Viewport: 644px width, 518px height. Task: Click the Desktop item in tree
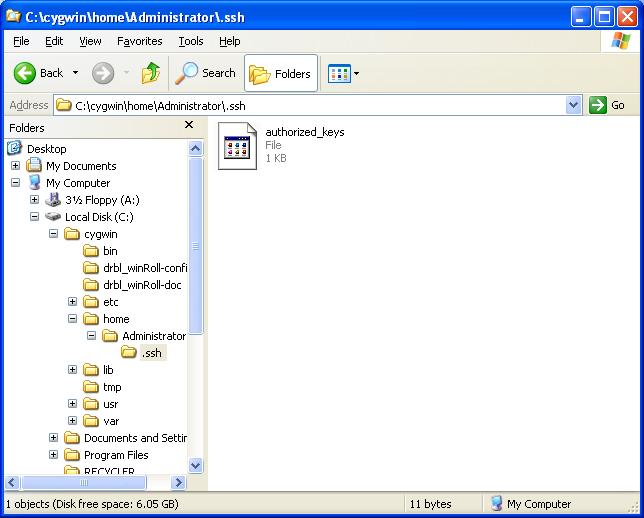46,149
